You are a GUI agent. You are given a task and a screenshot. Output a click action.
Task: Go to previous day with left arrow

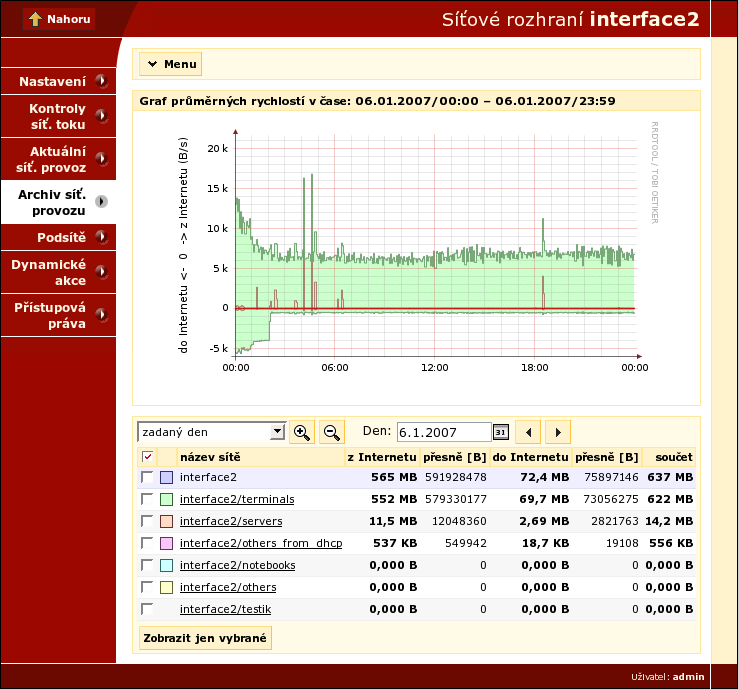528,432
